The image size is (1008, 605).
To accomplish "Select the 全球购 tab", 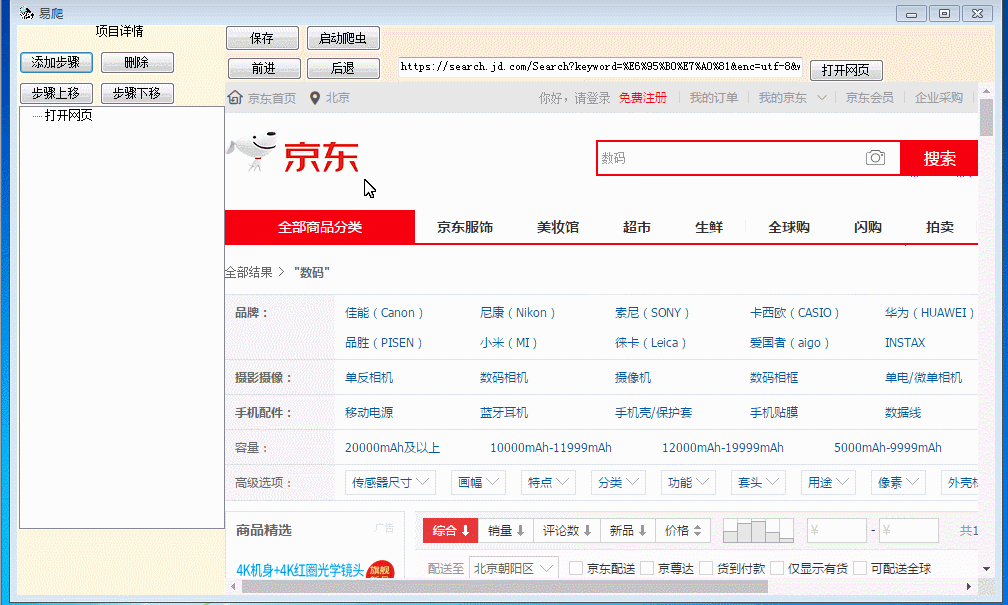I will pos(789,227).
